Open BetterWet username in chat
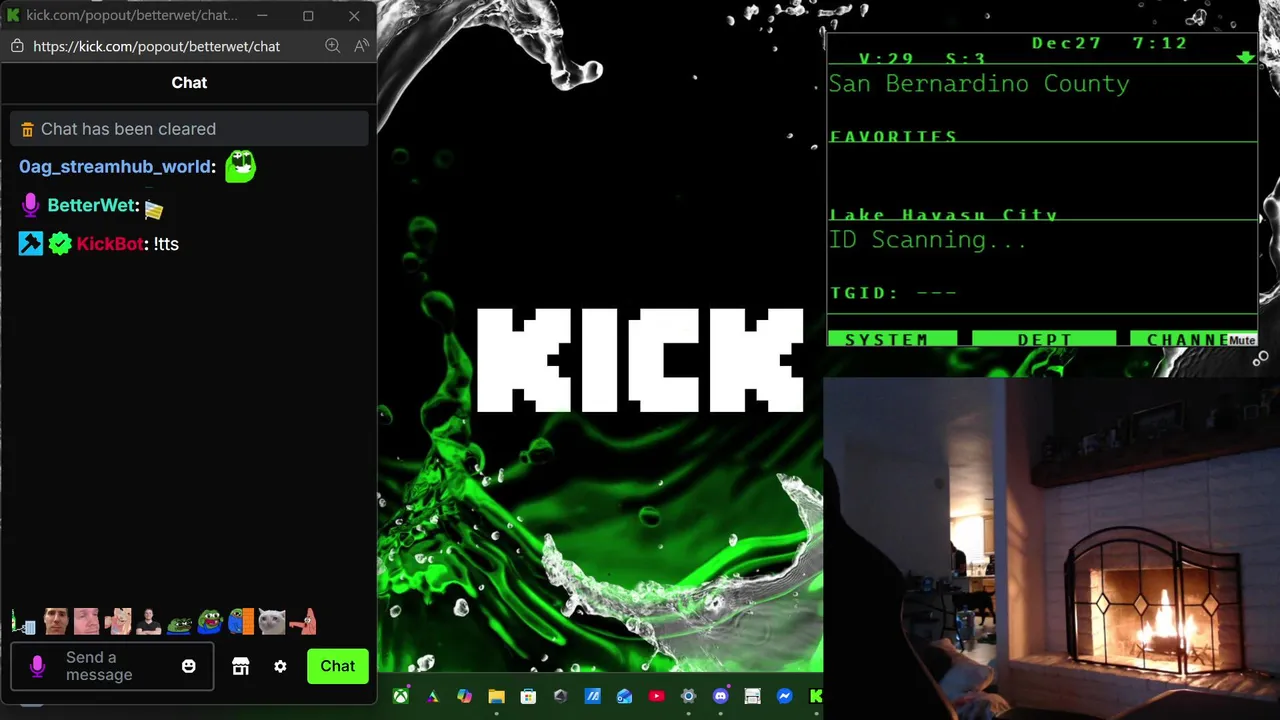 pos(91,205)
